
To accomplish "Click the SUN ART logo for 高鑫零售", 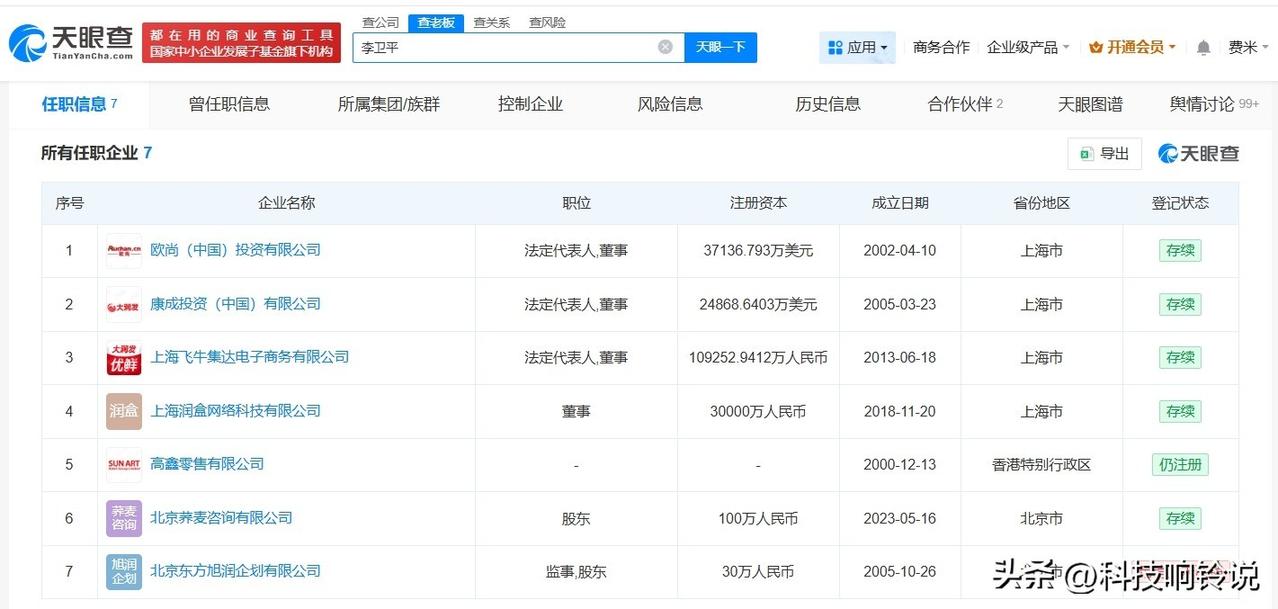I will 122,464.
